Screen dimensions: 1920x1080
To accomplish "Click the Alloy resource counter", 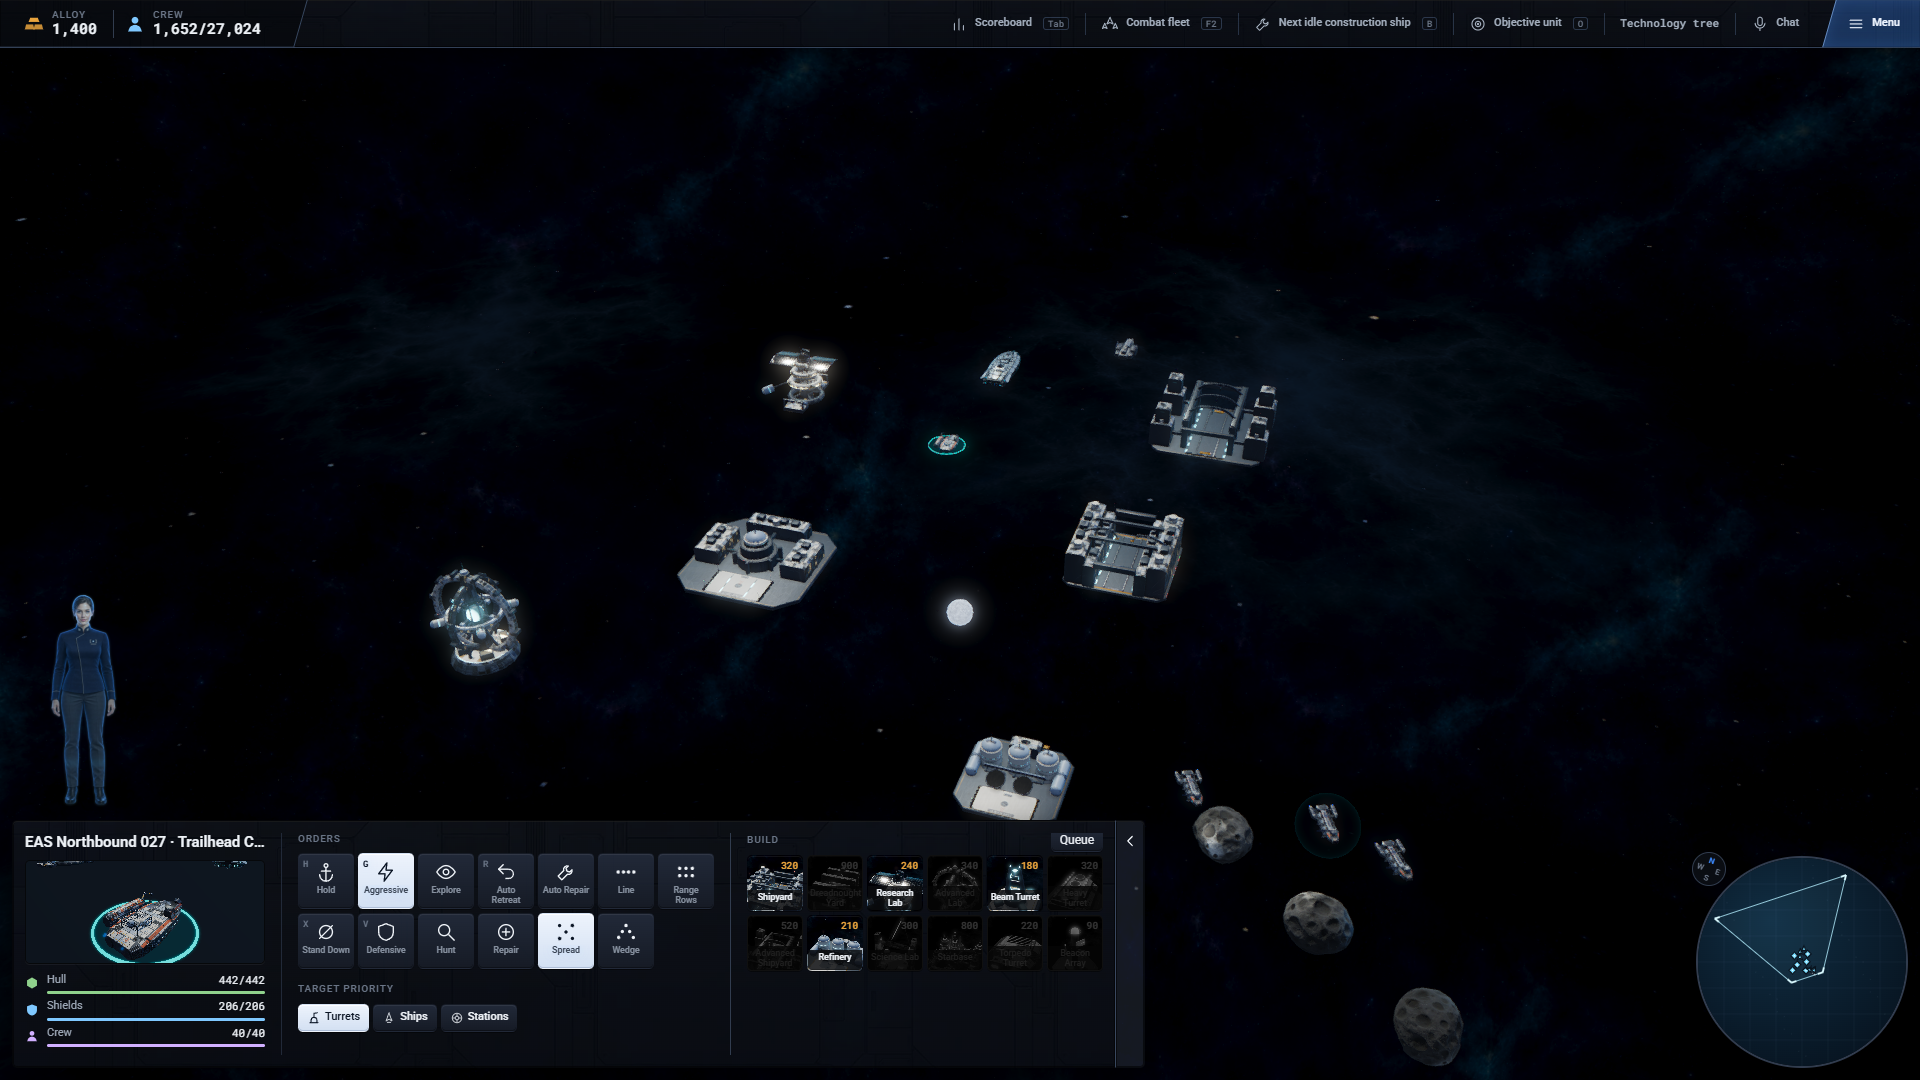I will coord(61,23).
